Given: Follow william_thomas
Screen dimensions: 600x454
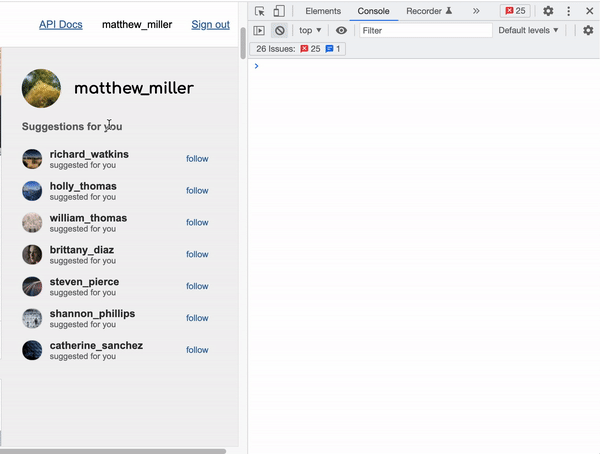Looking at the screenshot, I should point(197,222).
